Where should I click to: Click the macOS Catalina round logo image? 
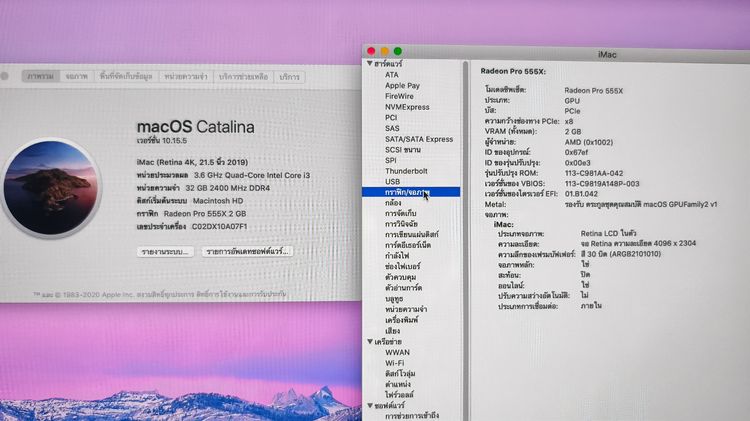point(51,188)
